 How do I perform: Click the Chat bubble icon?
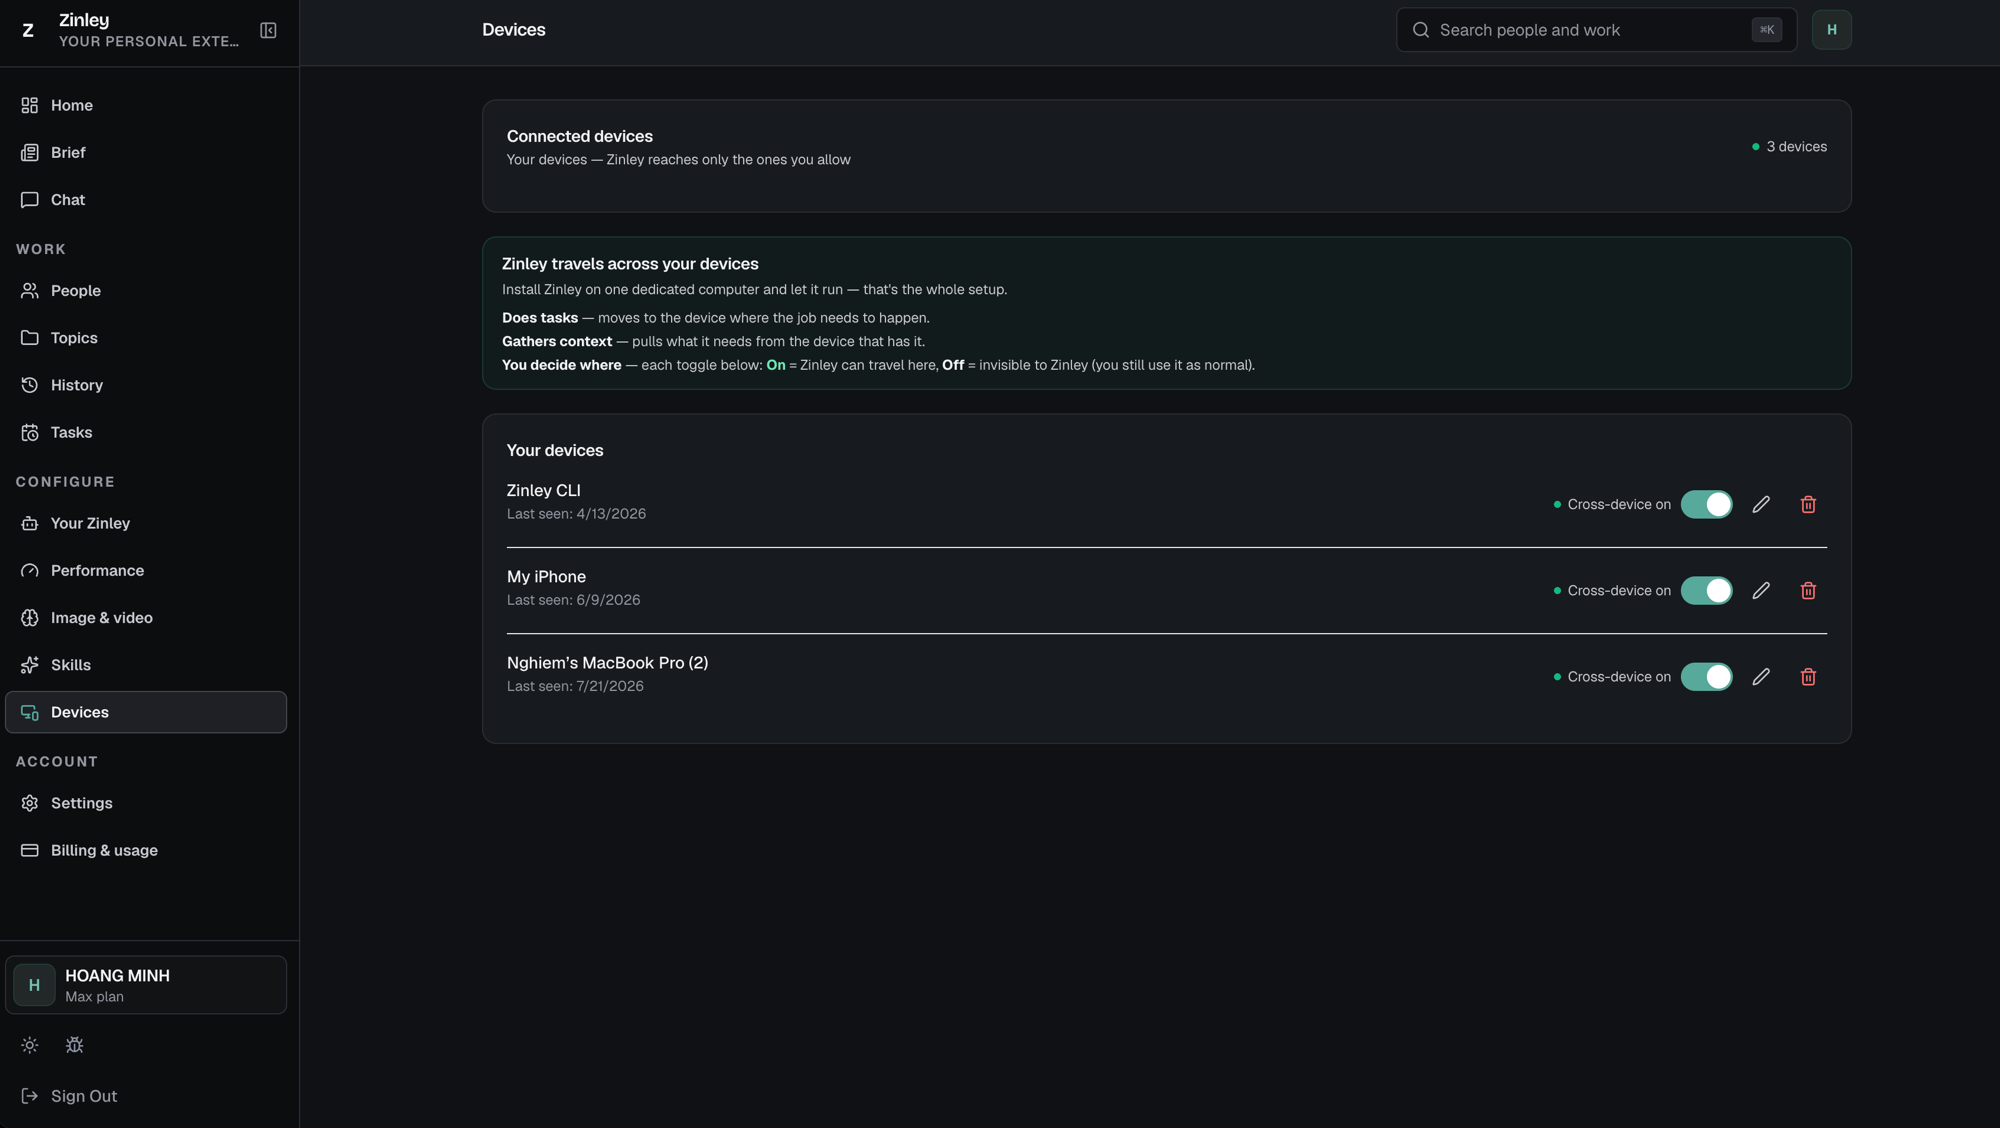[x=30, y=200]
